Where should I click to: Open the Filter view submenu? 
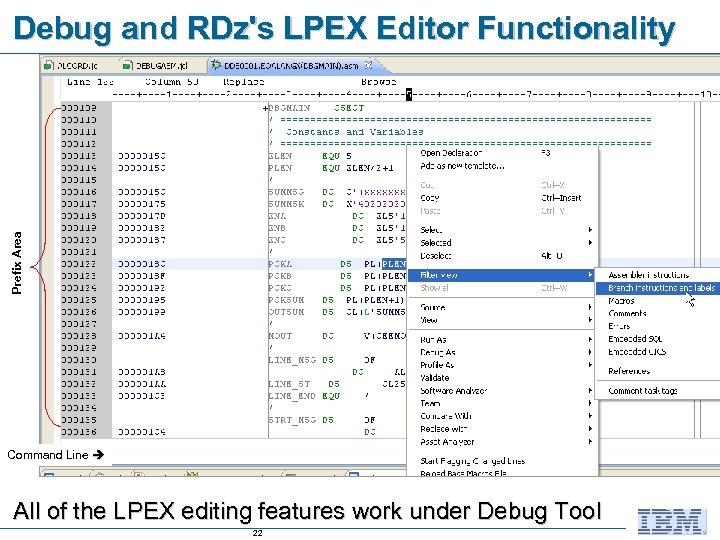tap(501, 275)
